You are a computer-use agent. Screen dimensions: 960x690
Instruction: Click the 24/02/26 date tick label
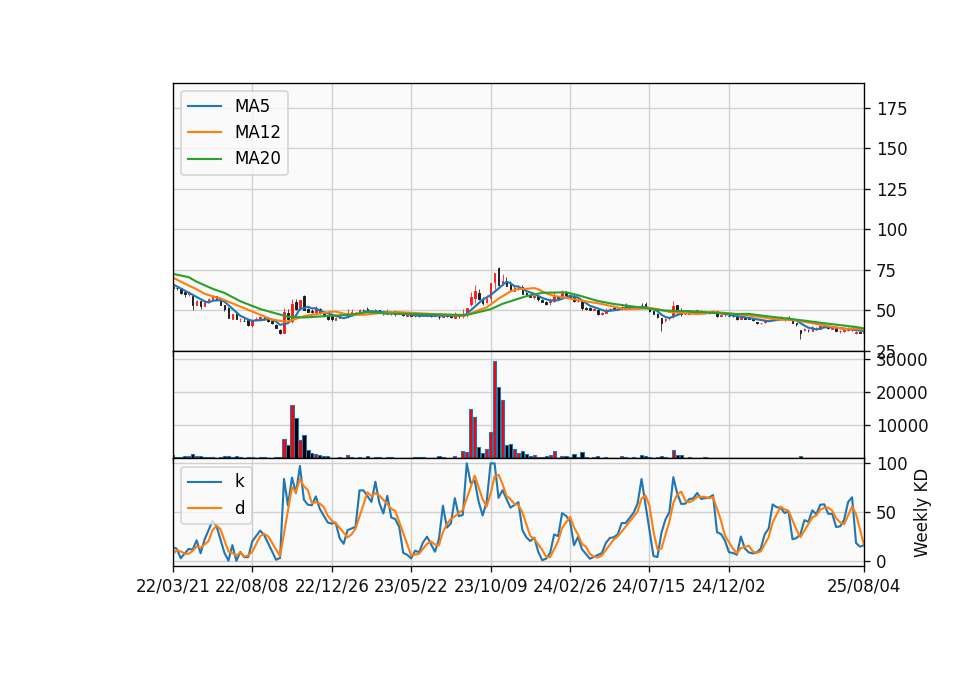[569, 586]
